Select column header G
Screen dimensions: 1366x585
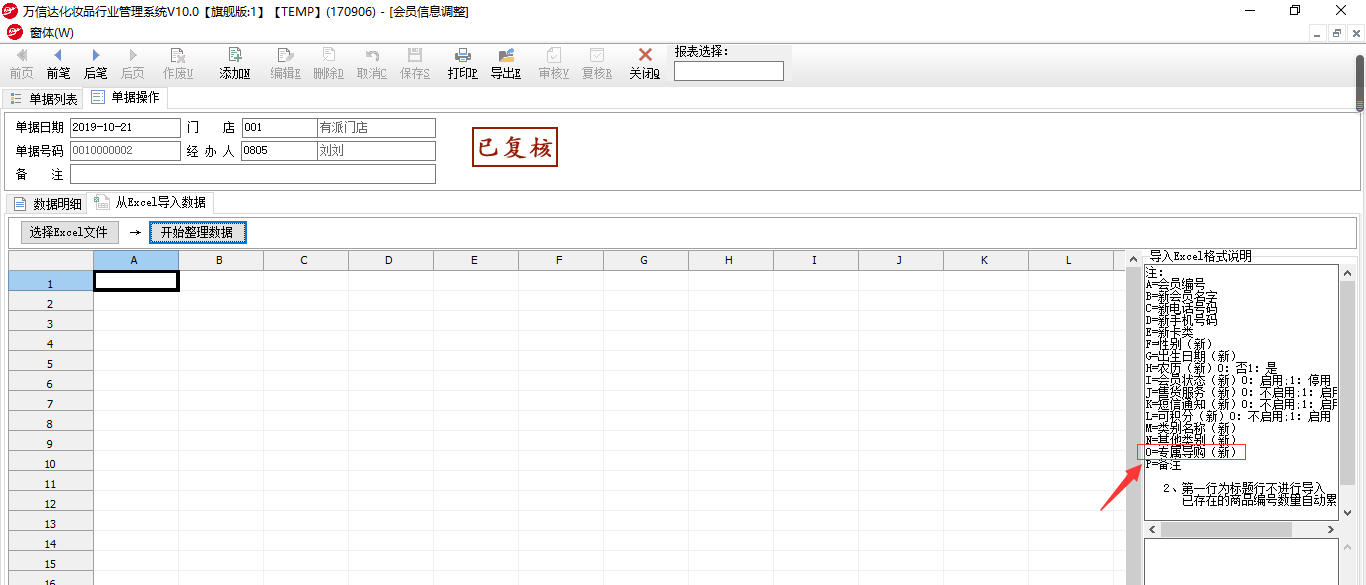coord(646,260)
